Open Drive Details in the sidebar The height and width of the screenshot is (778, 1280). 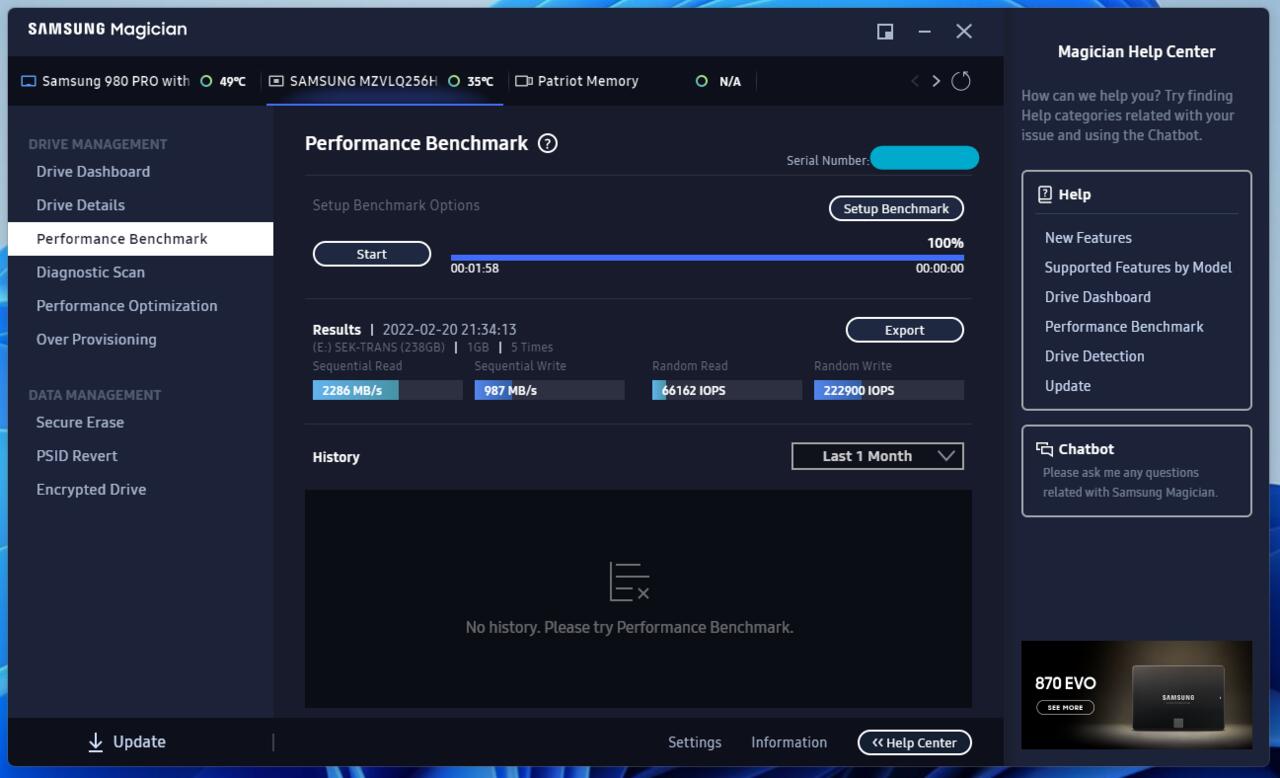pos(81,205)
